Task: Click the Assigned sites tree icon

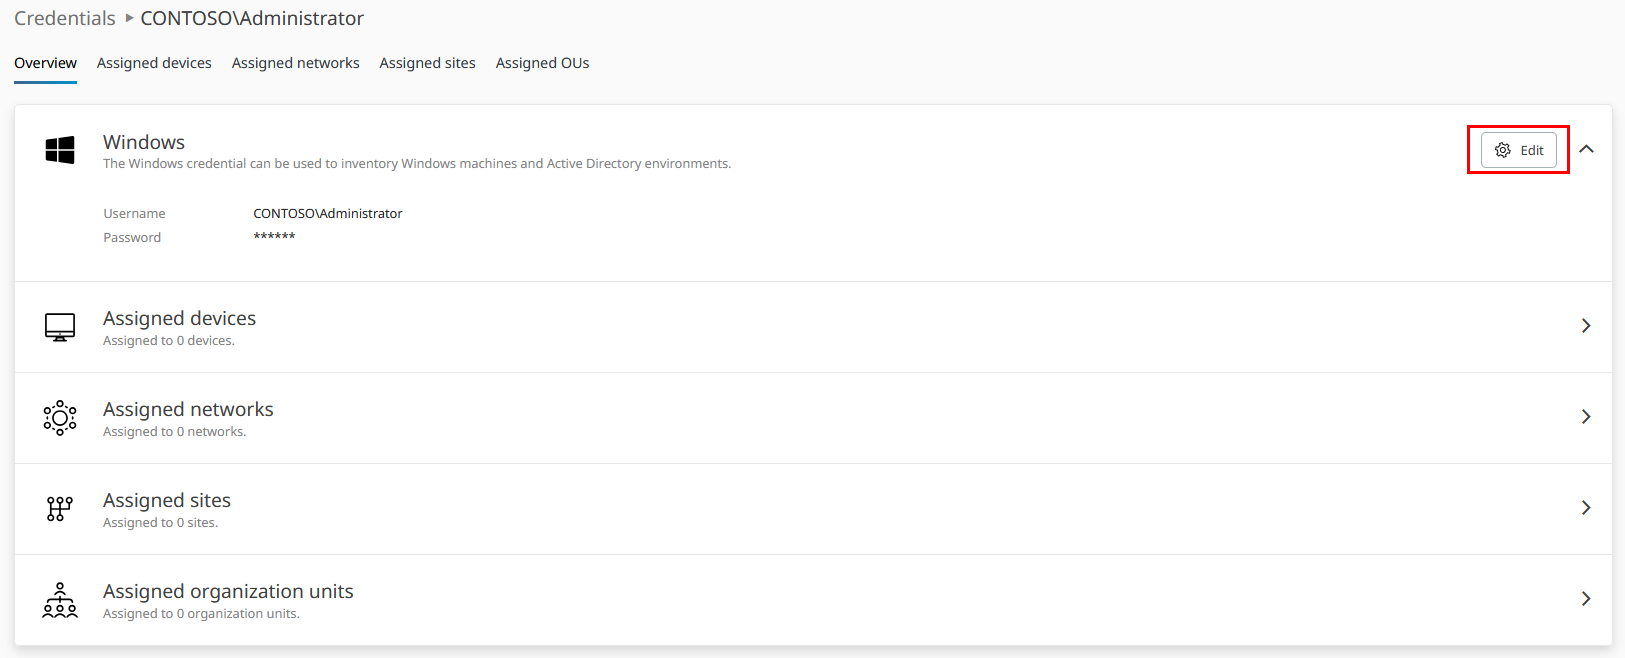Action: coord(60,509)
